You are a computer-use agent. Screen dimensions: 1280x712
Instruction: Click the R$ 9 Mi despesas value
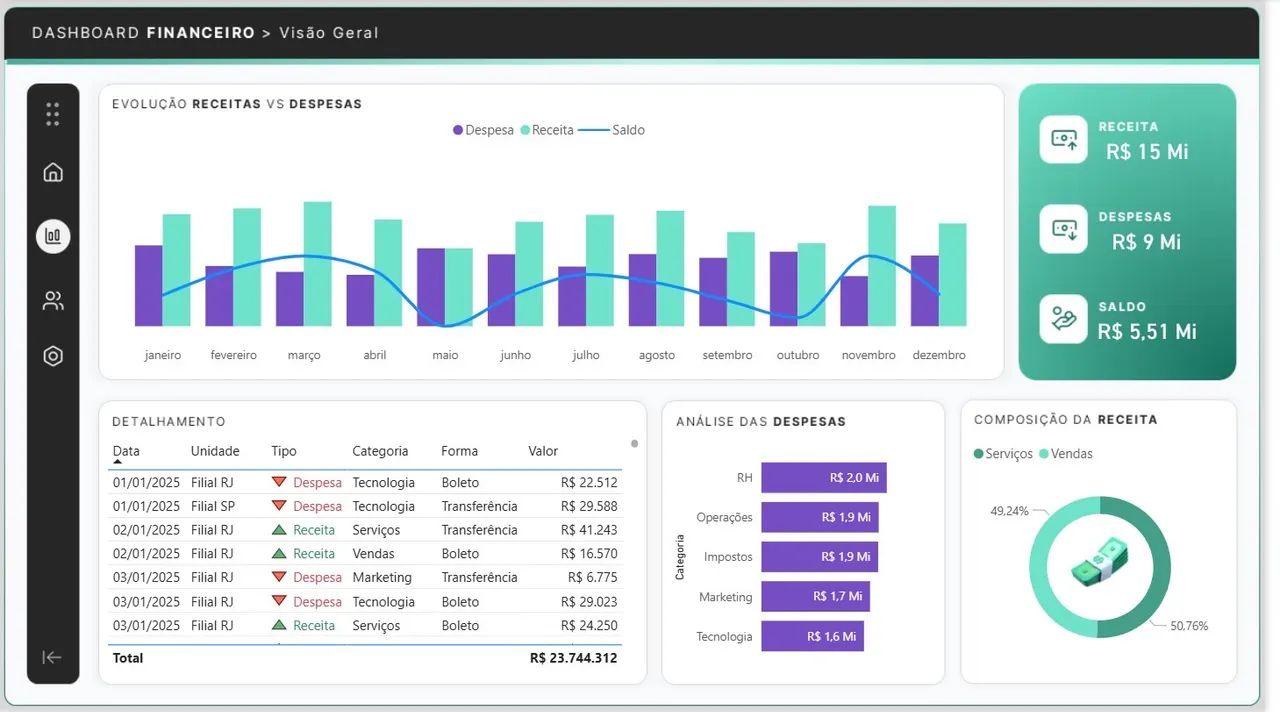pos(1146,242)
